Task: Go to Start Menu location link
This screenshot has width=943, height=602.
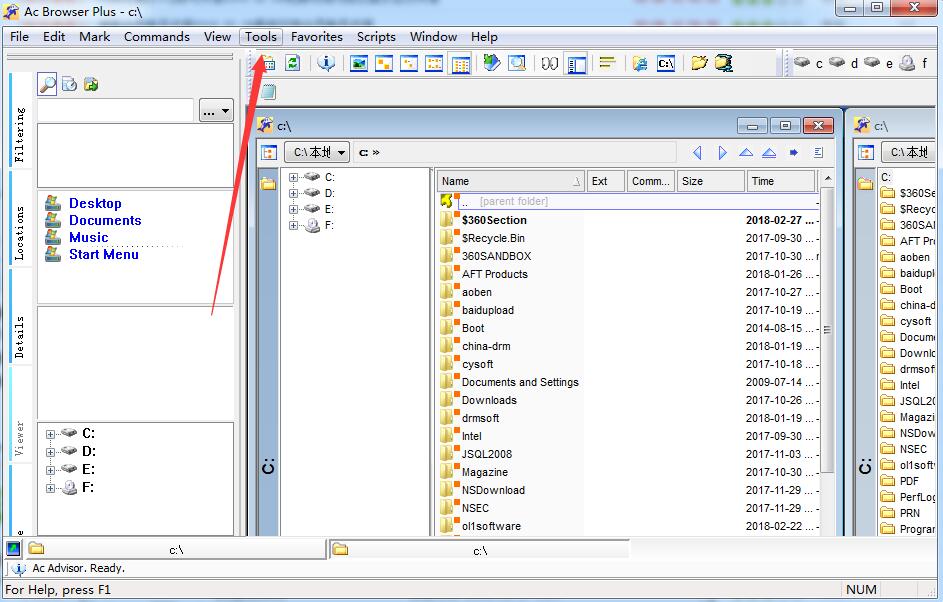Action: (103, 254)
